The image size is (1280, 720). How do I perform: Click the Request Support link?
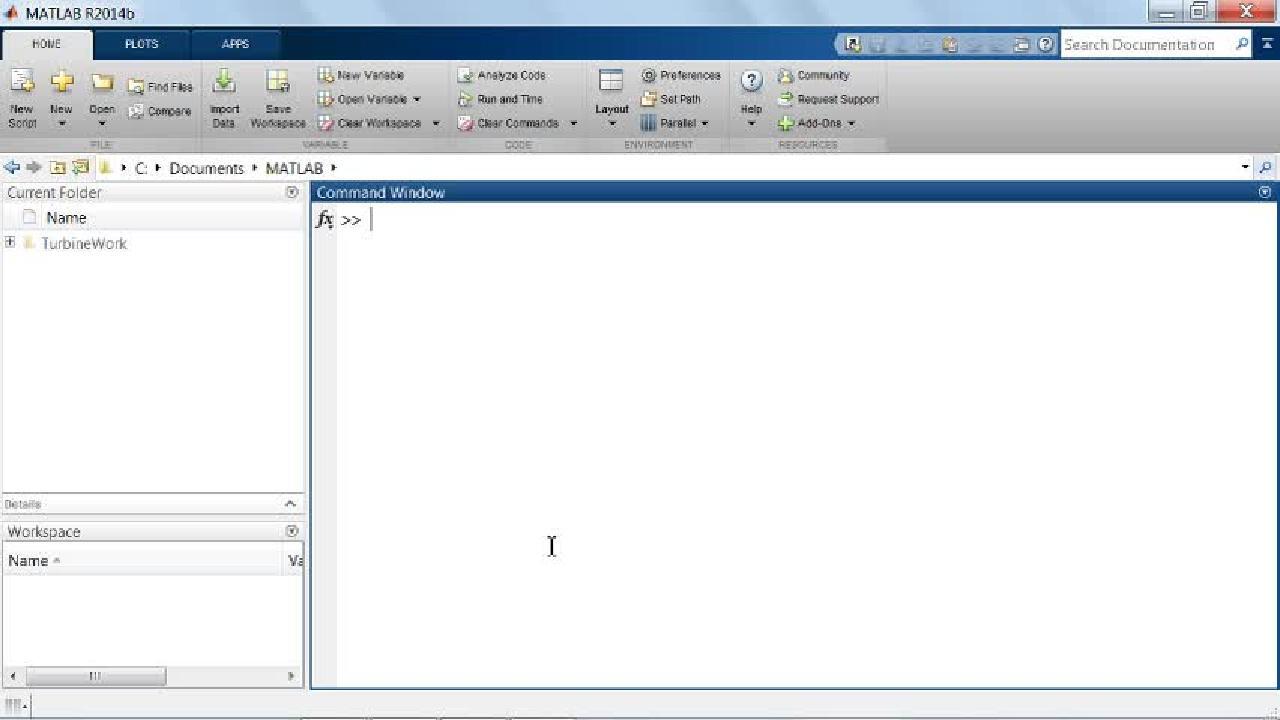[x=829, y=99]
